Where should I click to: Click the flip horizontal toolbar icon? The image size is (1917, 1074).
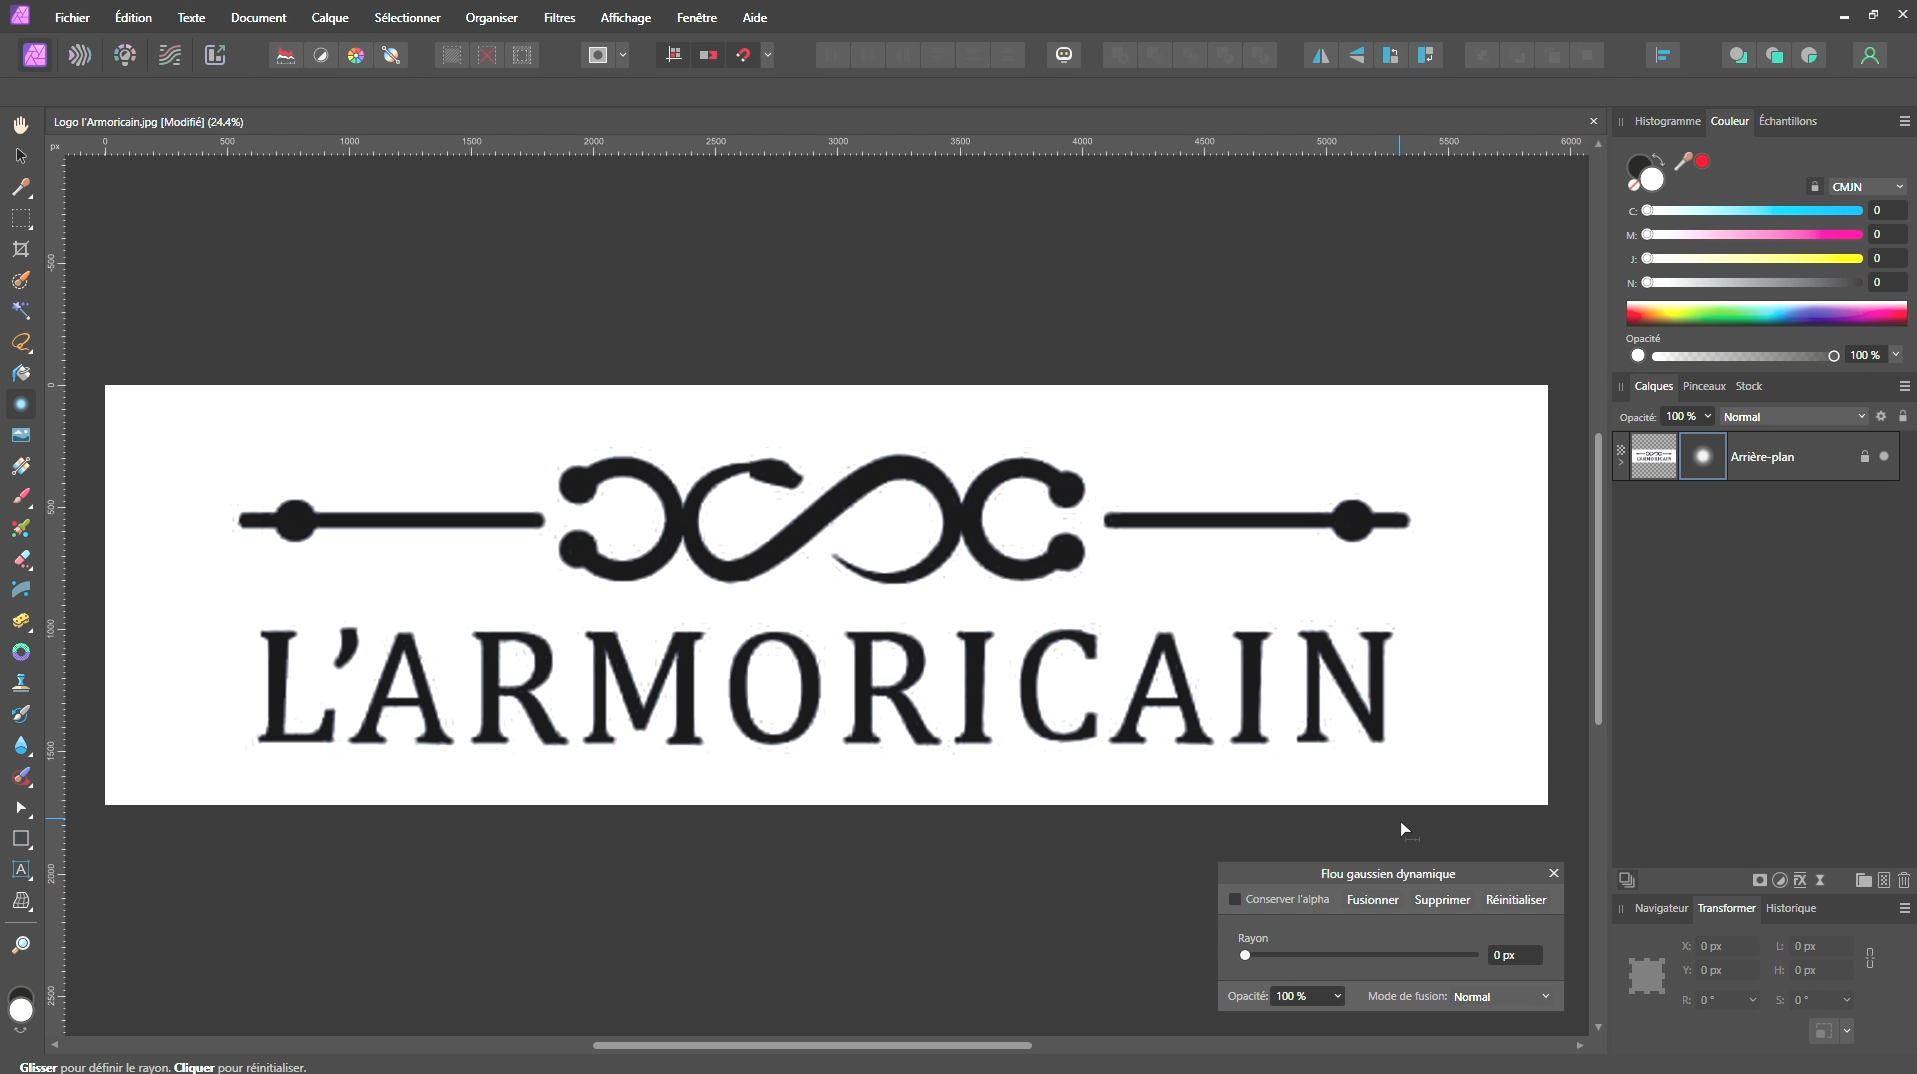[x=1320, y=56]
